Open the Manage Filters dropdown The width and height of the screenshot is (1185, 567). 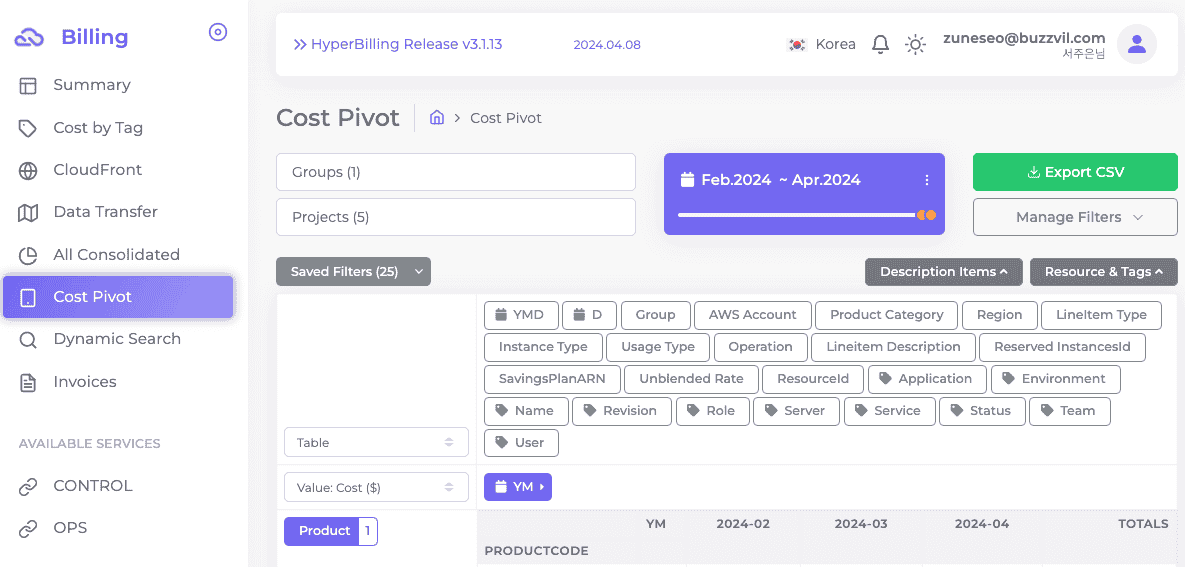point(1075,217)
